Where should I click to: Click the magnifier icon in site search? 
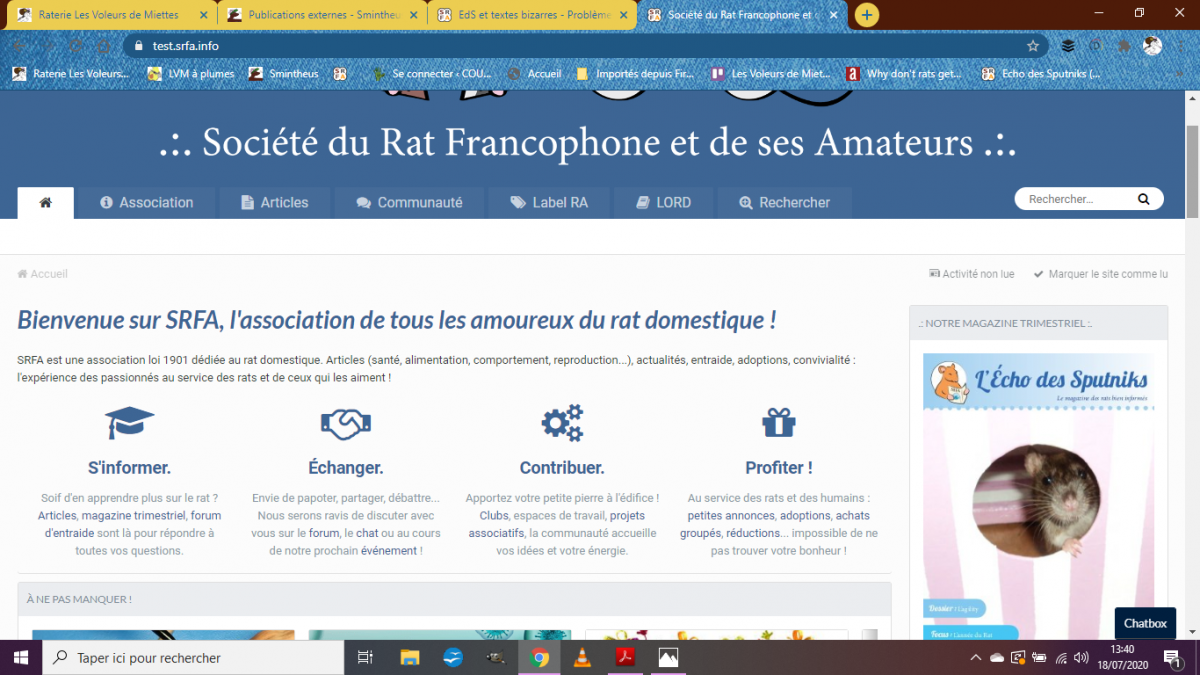pyautogui.click(x=1143, y=199)
